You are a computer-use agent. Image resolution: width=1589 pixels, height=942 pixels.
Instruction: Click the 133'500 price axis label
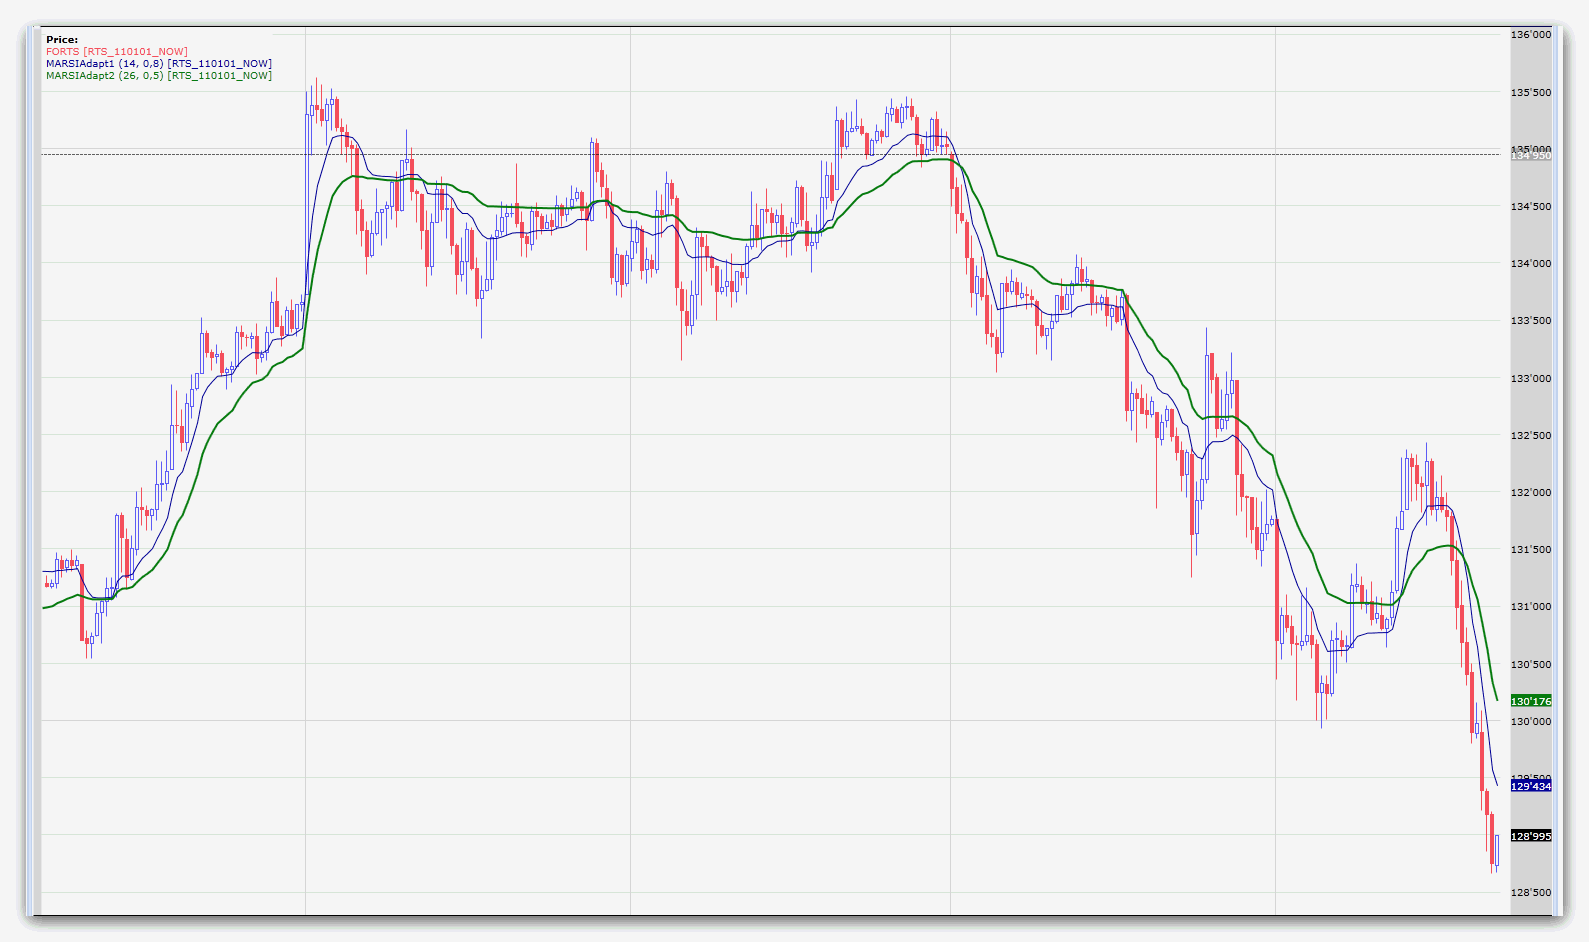click(x=1531, y=321)
